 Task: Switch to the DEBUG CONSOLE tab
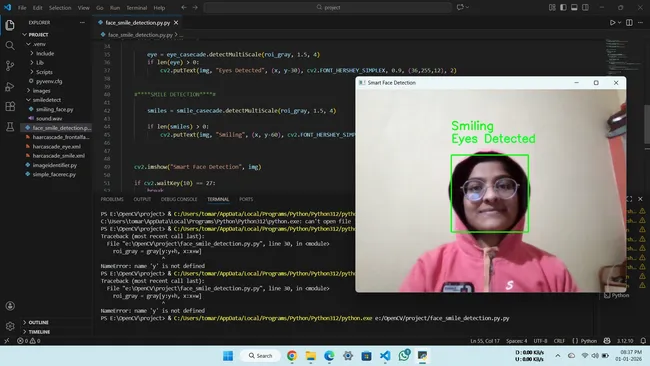coord(179,199)
